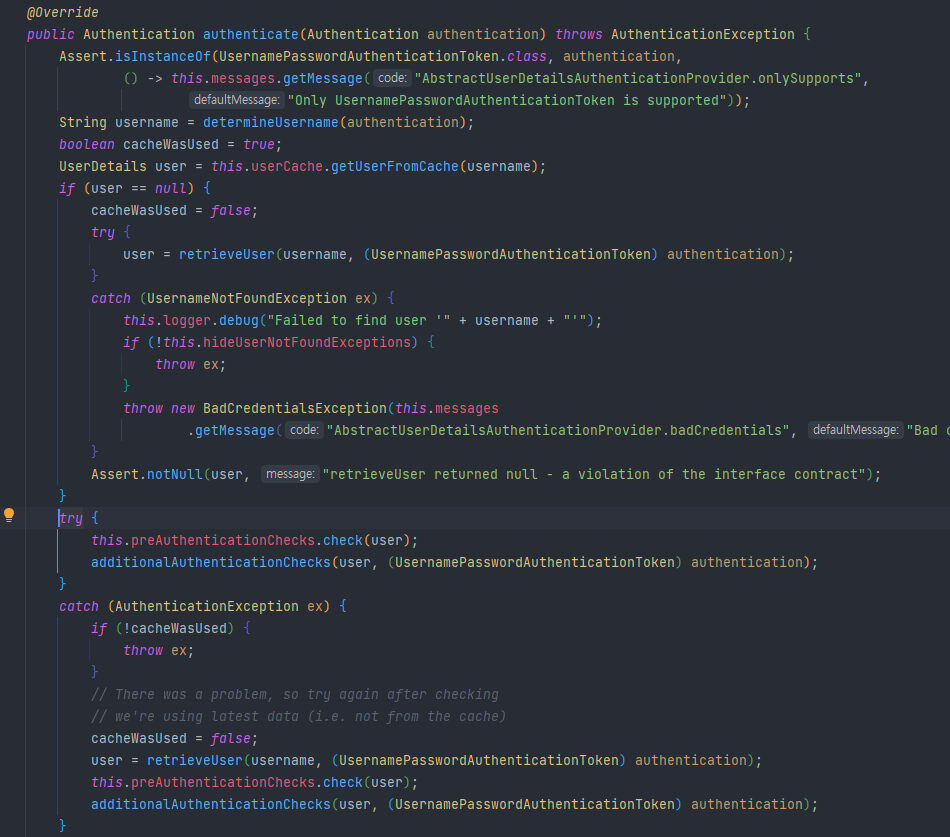
Task: Click 'notNull' in the Assert call
Action: (x=175, y=475)
